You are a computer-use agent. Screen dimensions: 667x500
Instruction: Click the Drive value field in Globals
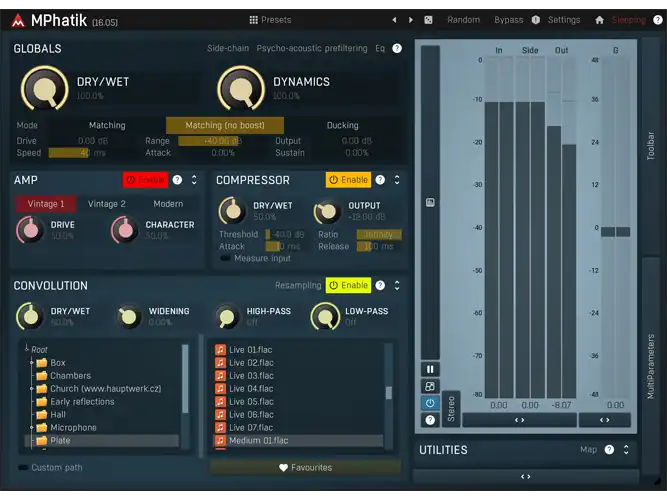93,140
